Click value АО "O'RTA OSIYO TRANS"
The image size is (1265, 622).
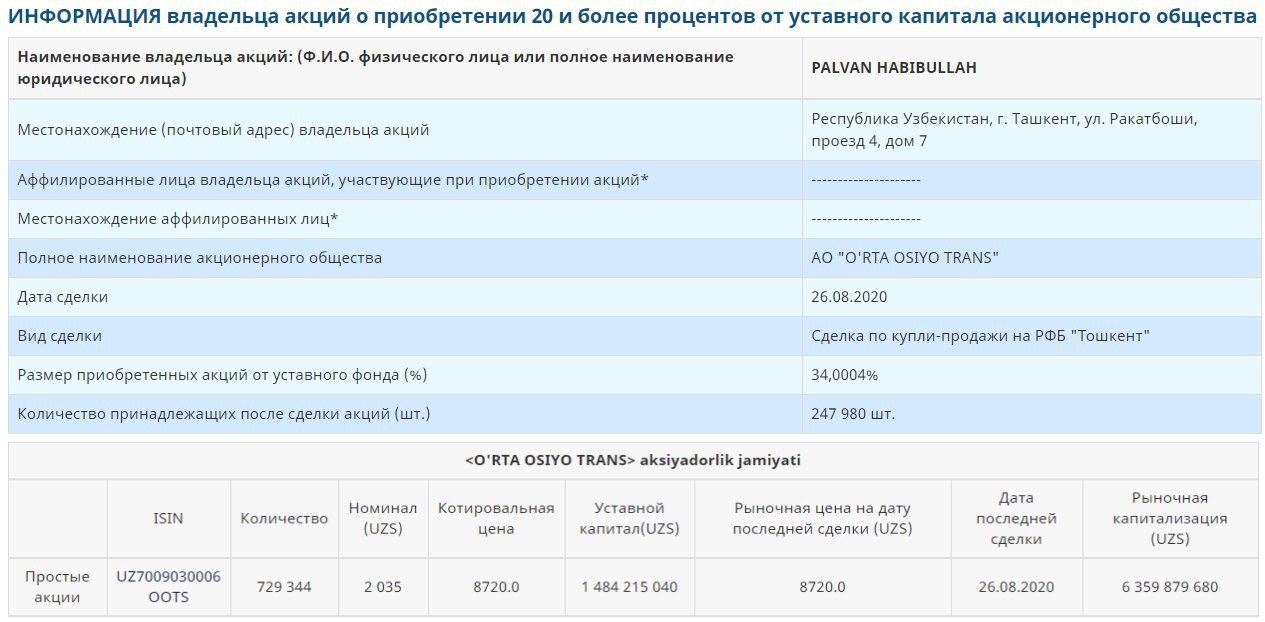pyautogui.click(x=905, y=258)
